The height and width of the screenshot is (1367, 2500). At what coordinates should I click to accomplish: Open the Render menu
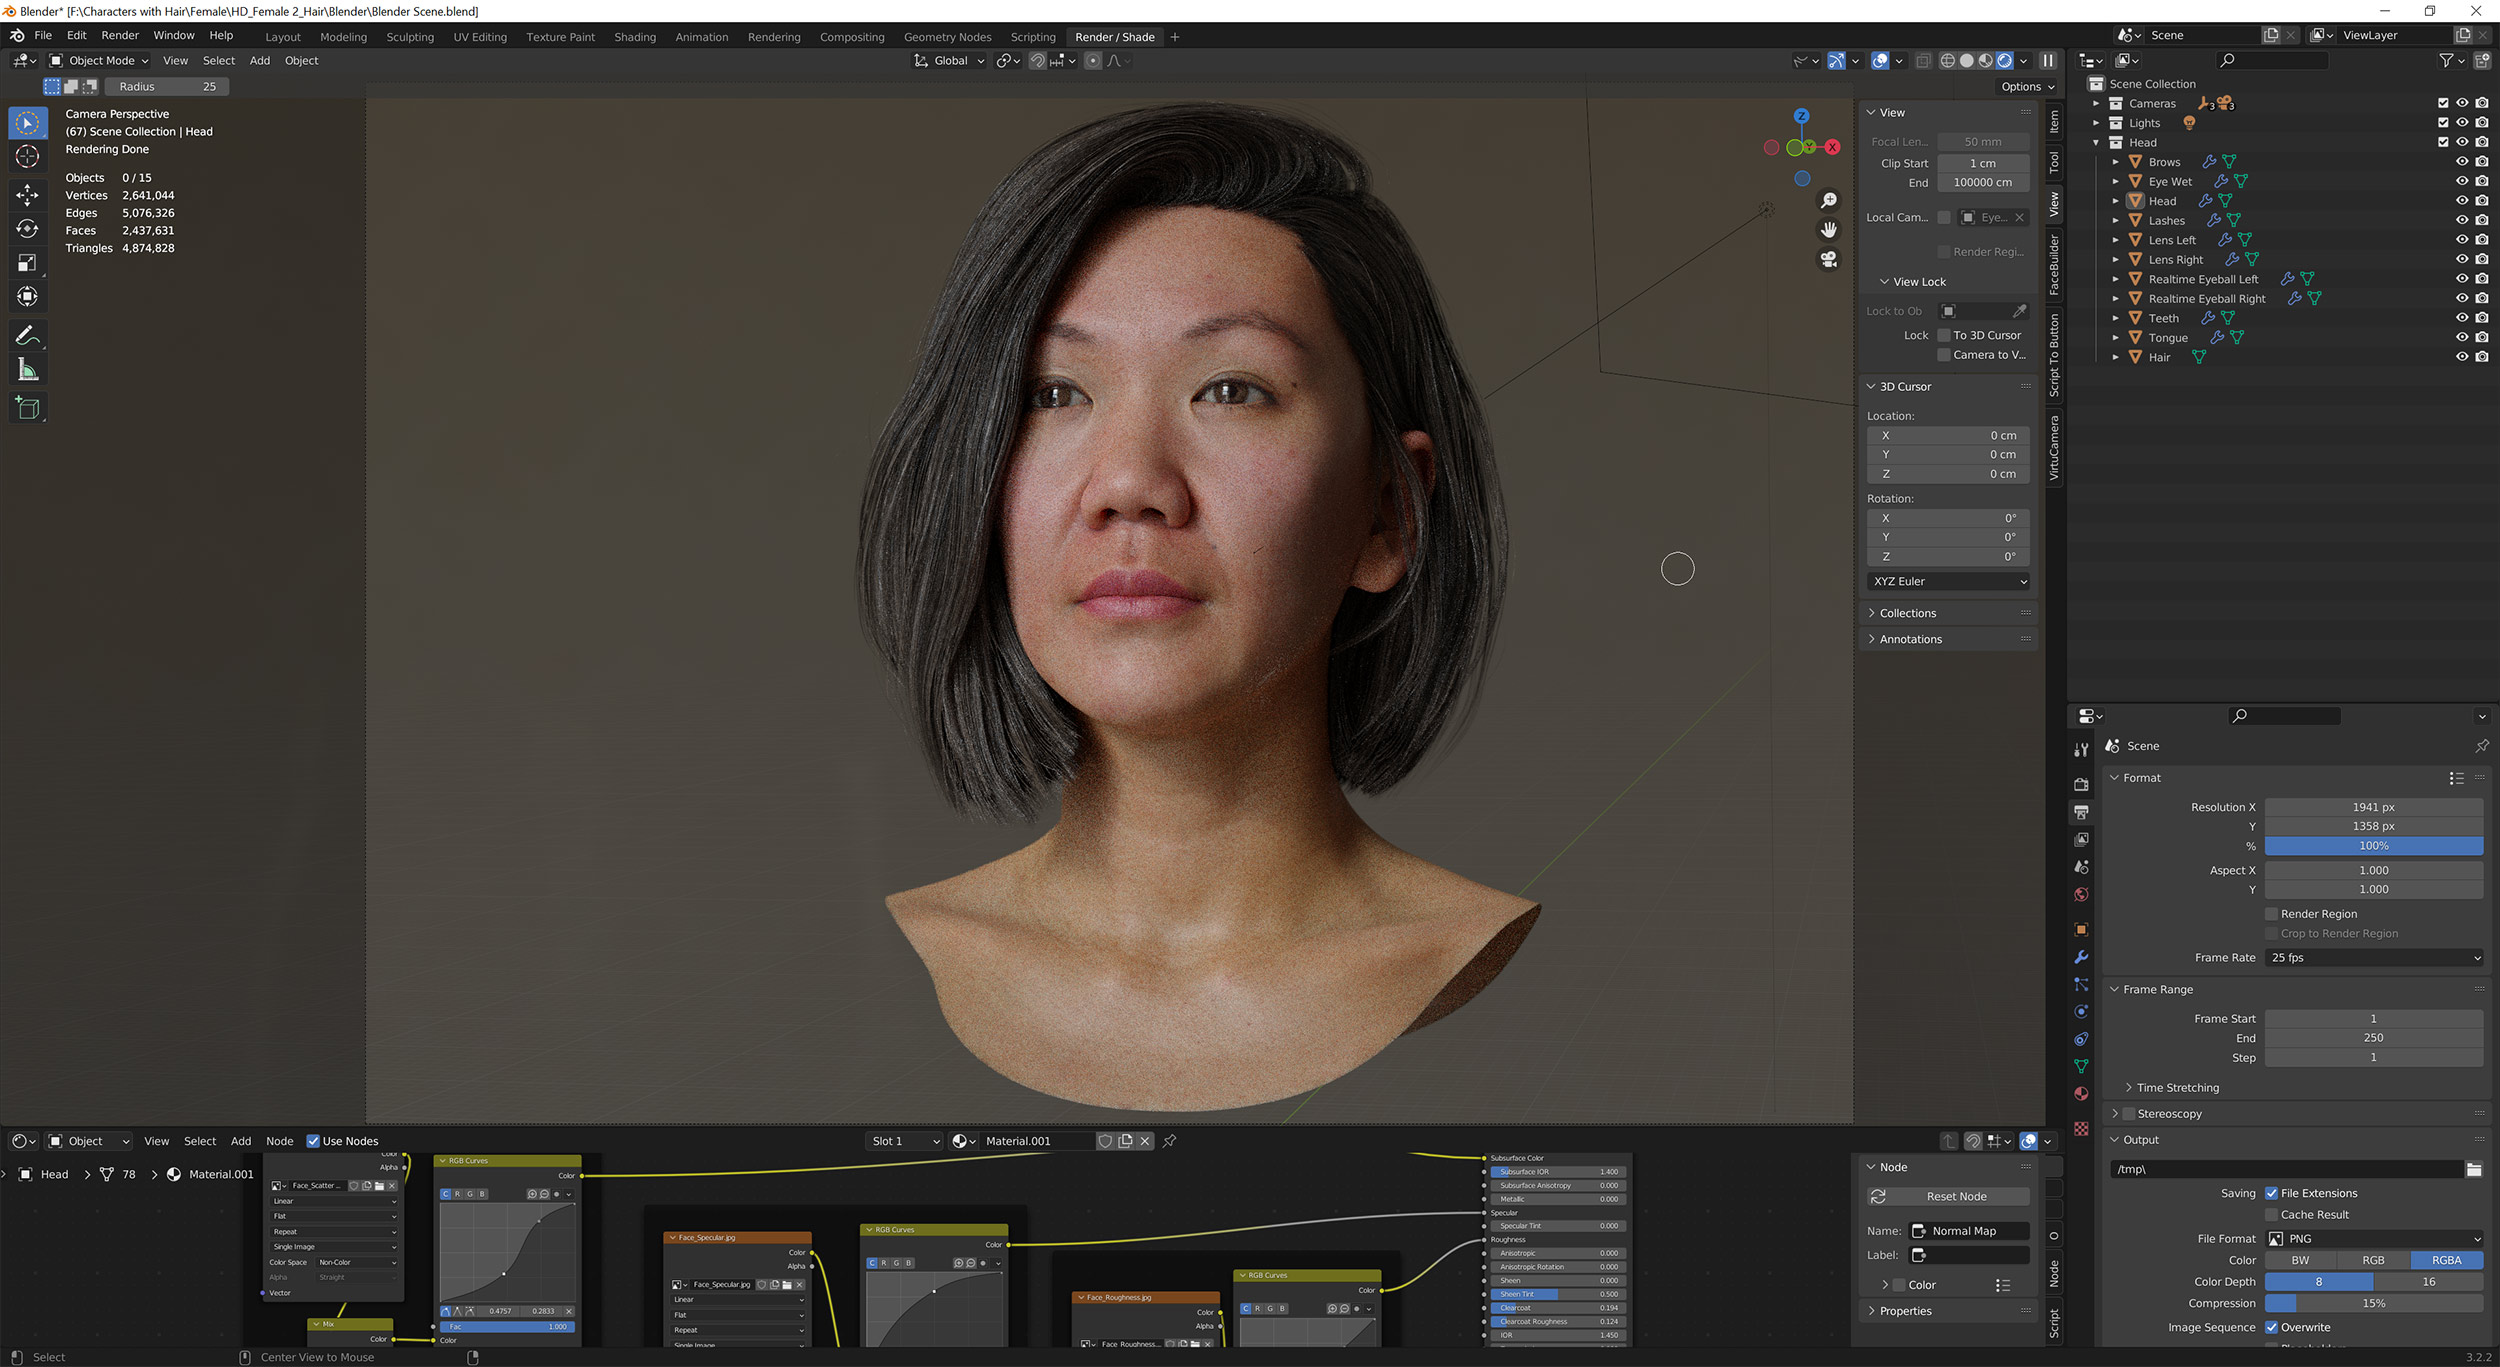click(x=120, y=34)
